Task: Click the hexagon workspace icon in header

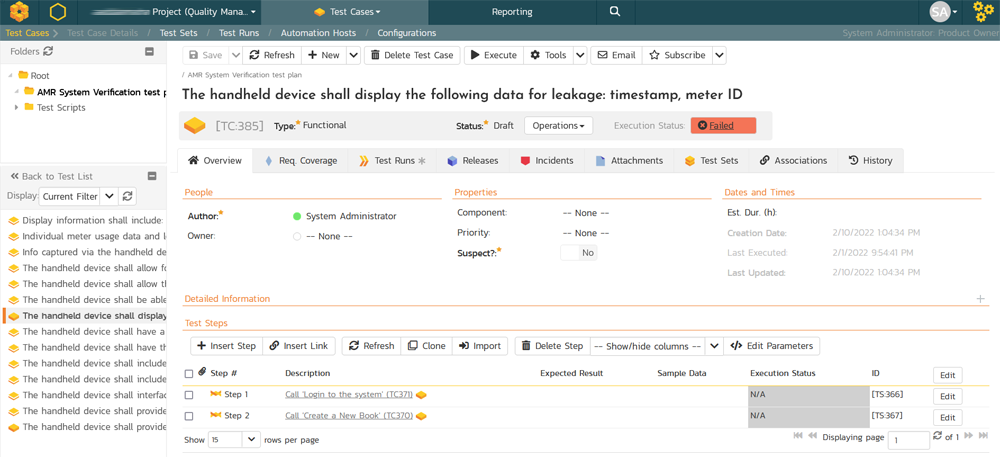Action: (x=58, y=12)
